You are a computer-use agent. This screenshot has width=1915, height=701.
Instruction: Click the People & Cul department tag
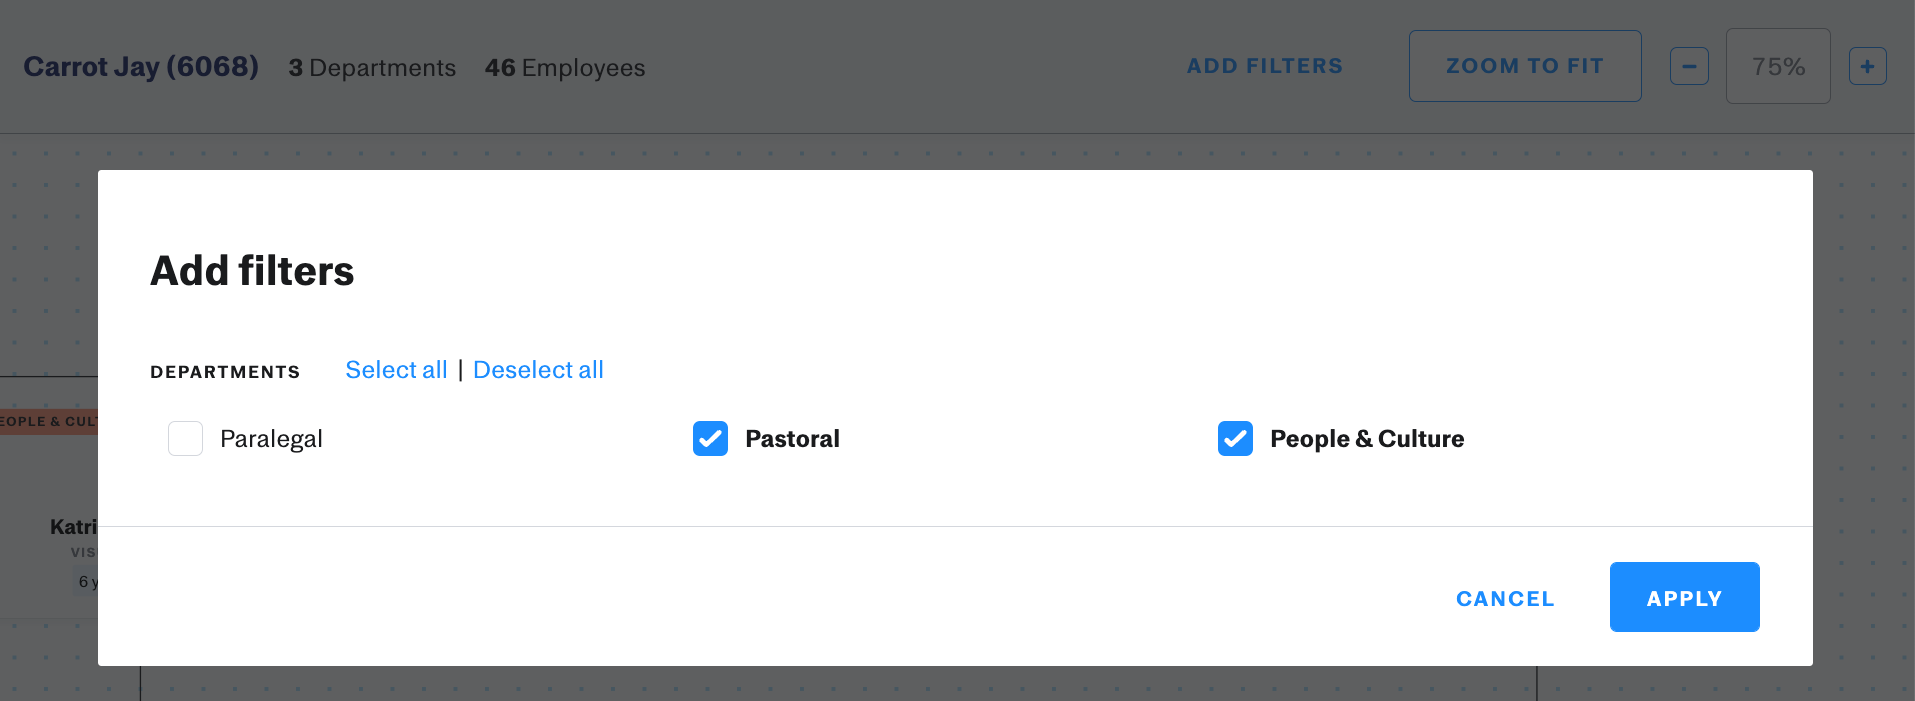[49, 422]
